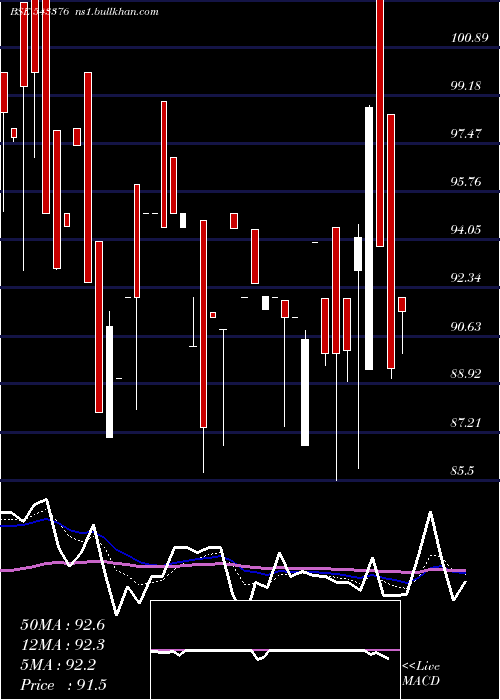The image size is (500, 700).
Task: Select the 5MA : 92.2 value
Action: [58, 665]
